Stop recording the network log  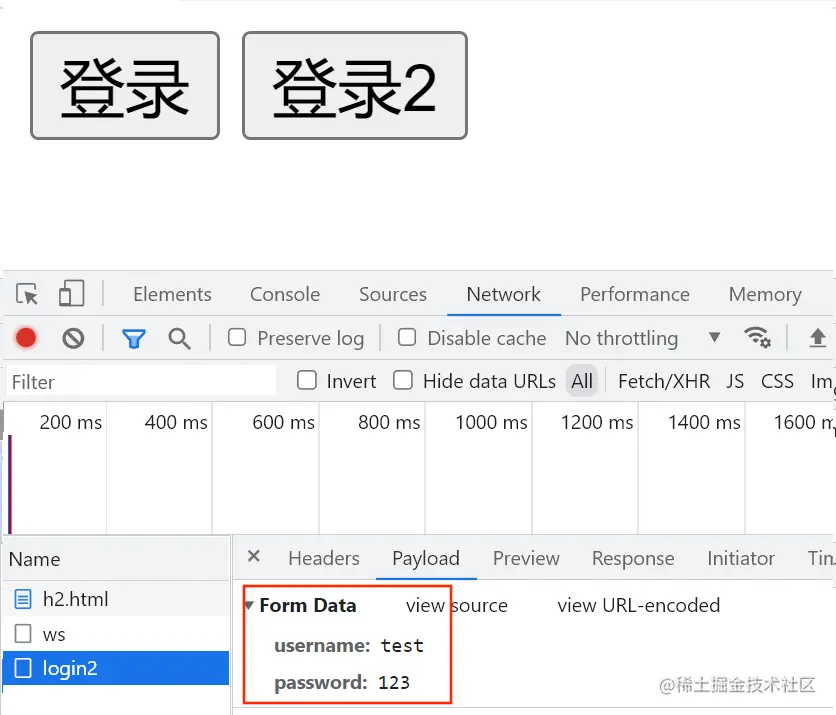point(25,338)
